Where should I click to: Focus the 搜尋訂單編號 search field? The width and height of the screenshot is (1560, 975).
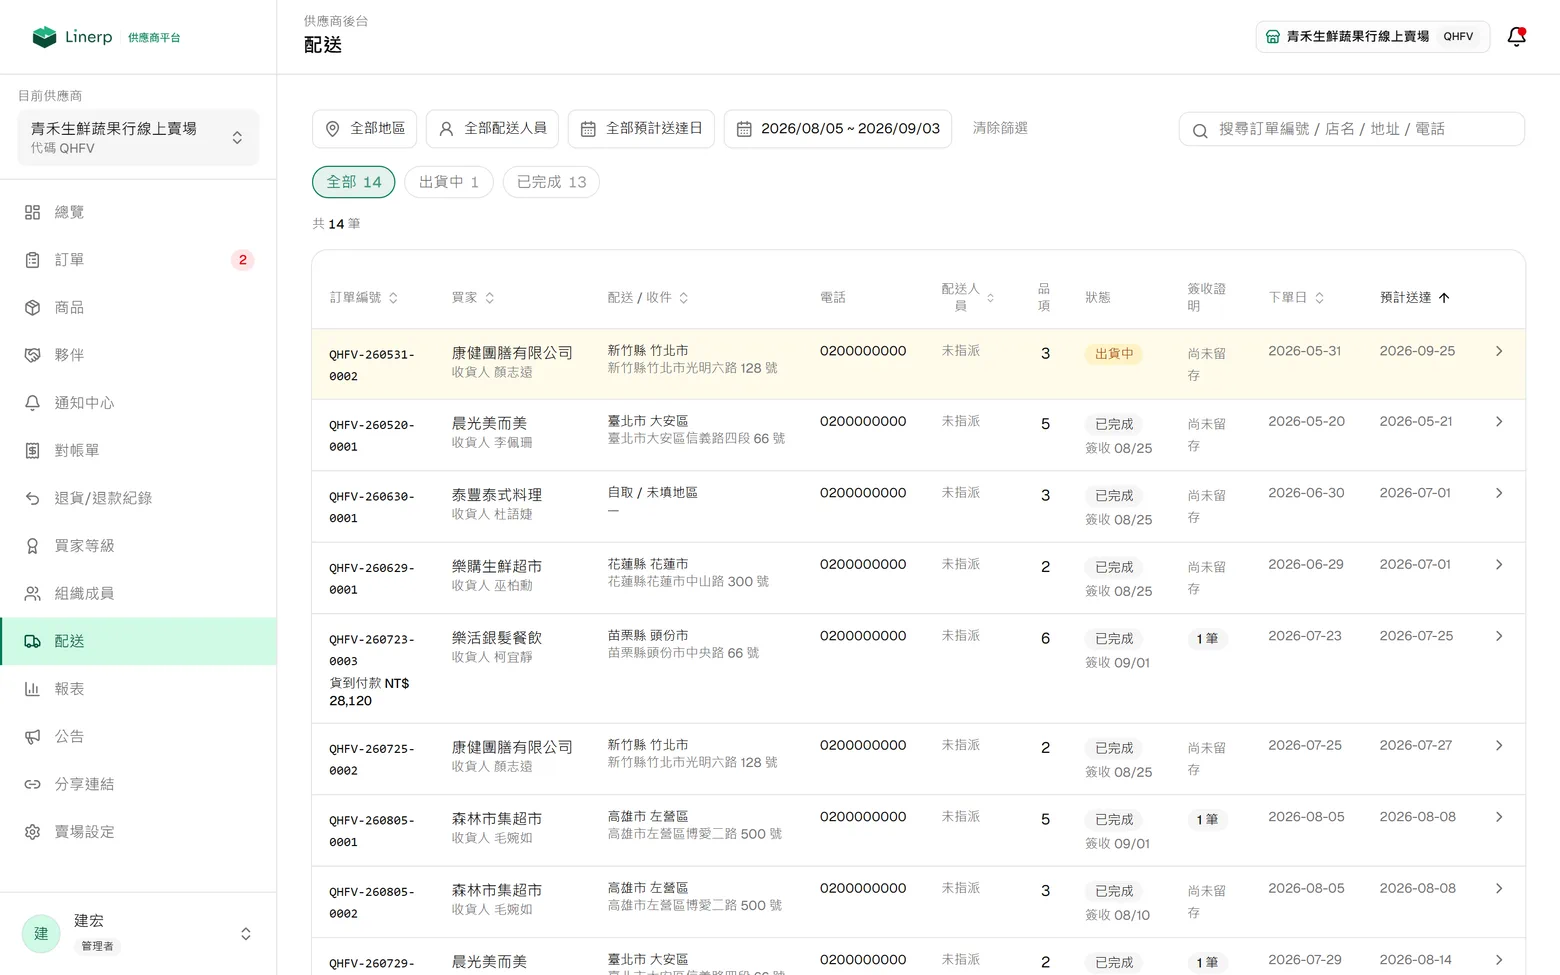pyautogui.click(x=1352, y=129)
